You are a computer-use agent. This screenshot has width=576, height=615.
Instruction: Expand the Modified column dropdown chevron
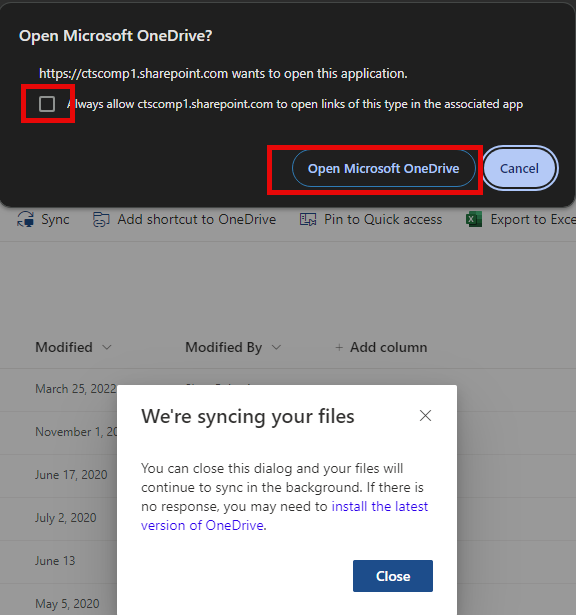point(107,348)
